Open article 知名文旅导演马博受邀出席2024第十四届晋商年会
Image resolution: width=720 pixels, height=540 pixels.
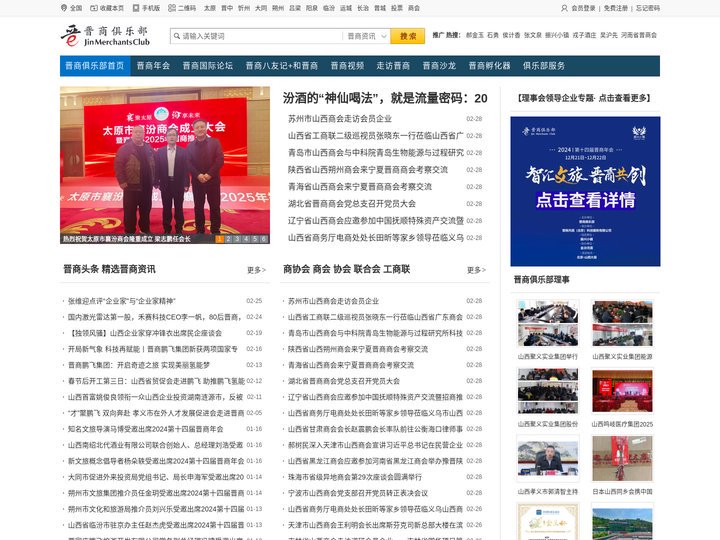(x=146, y=429)
